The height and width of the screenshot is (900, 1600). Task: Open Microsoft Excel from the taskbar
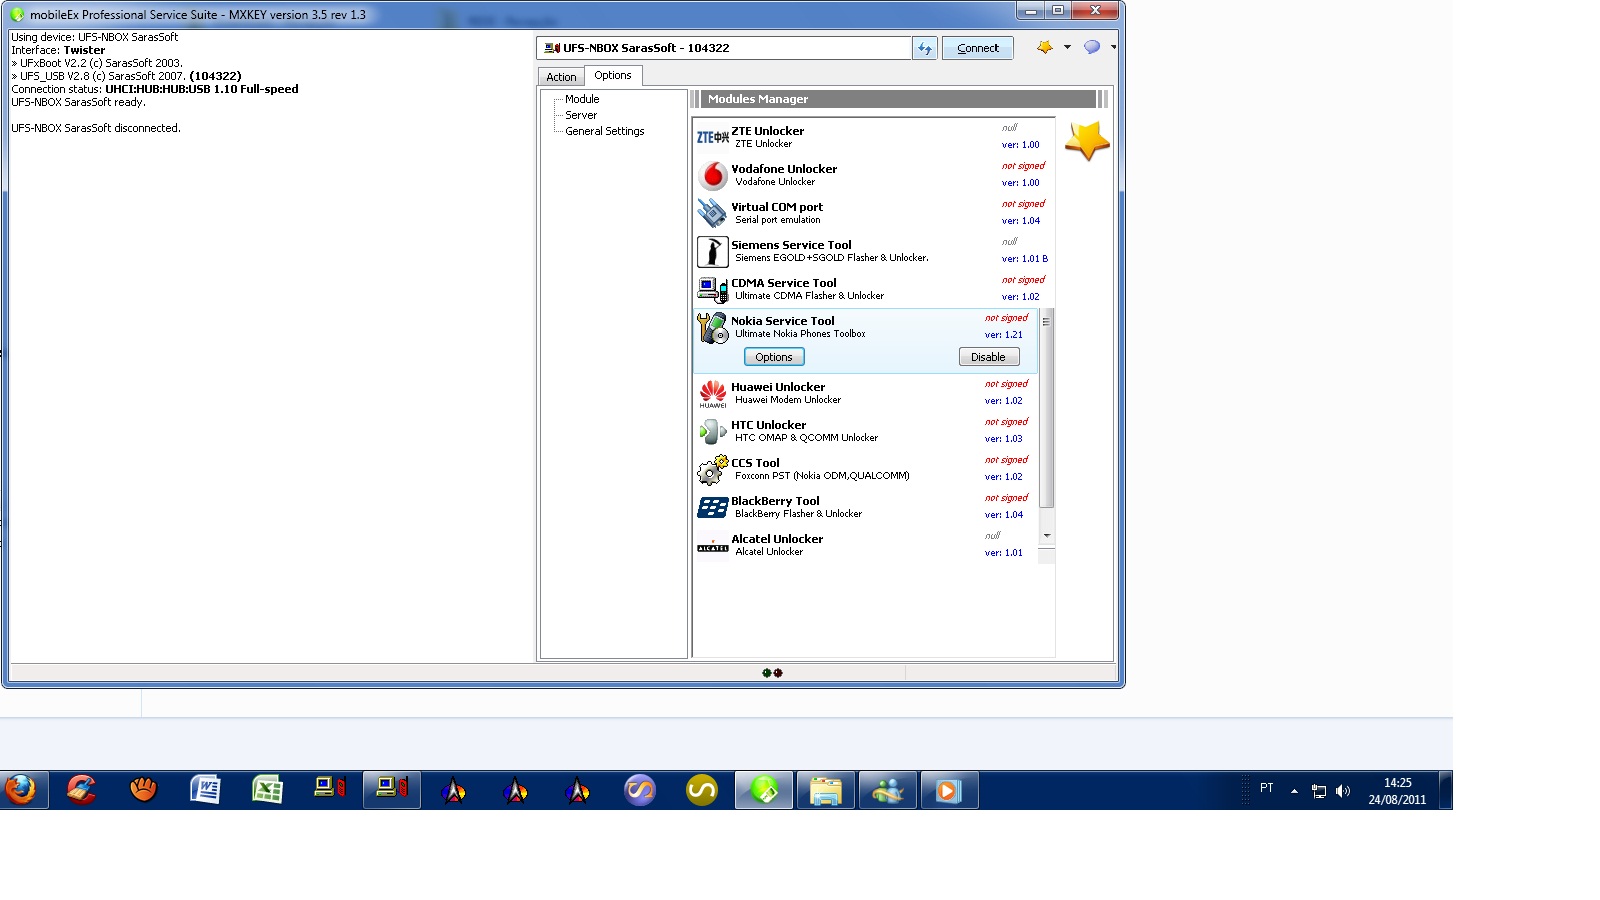coord(267,790)
